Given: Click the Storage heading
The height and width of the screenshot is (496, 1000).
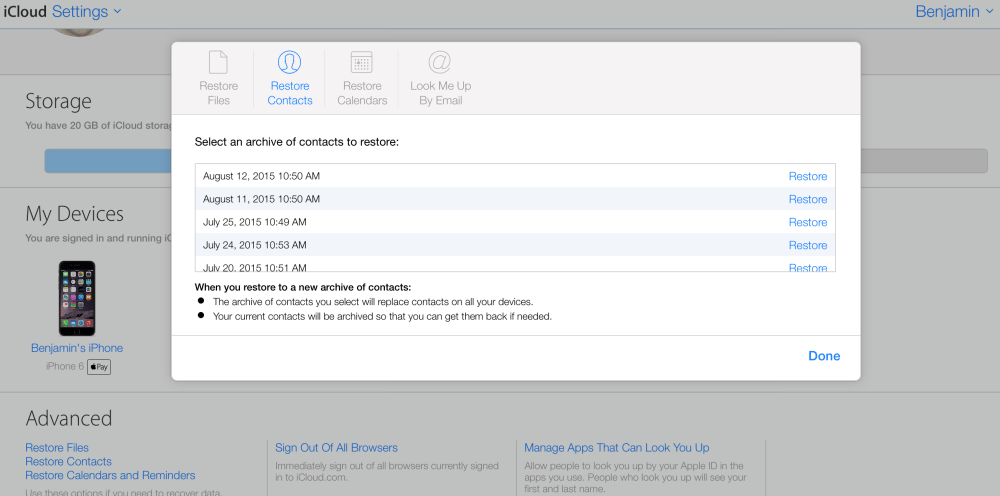Looking at the screenshot, I should pyautogui.click(x=58, y=101).
